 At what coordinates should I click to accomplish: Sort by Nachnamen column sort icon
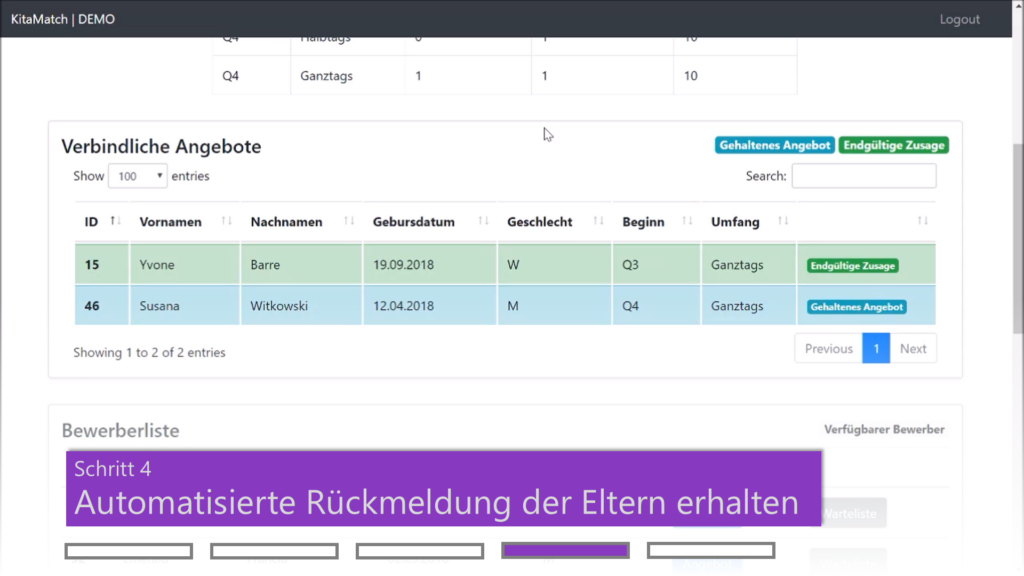(349, 221)
